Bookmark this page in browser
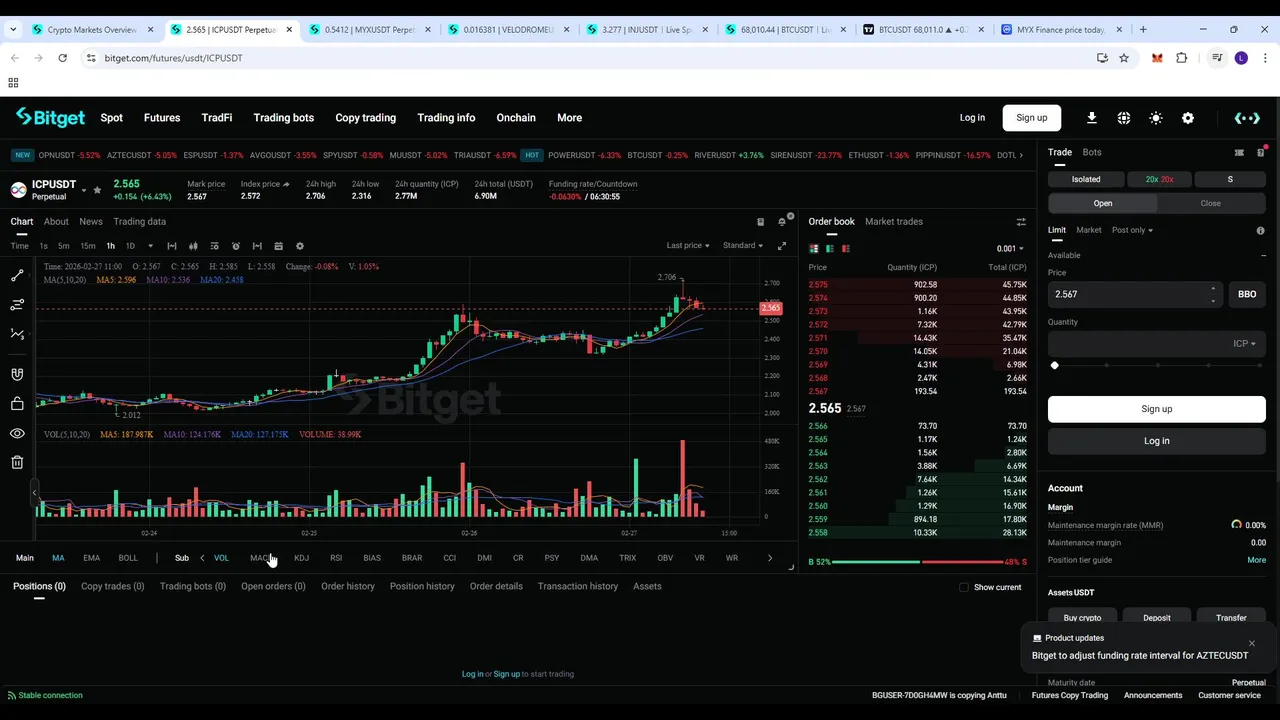Image resolution: width=1280 pixels, height=720 pixels. (1124, 58)
